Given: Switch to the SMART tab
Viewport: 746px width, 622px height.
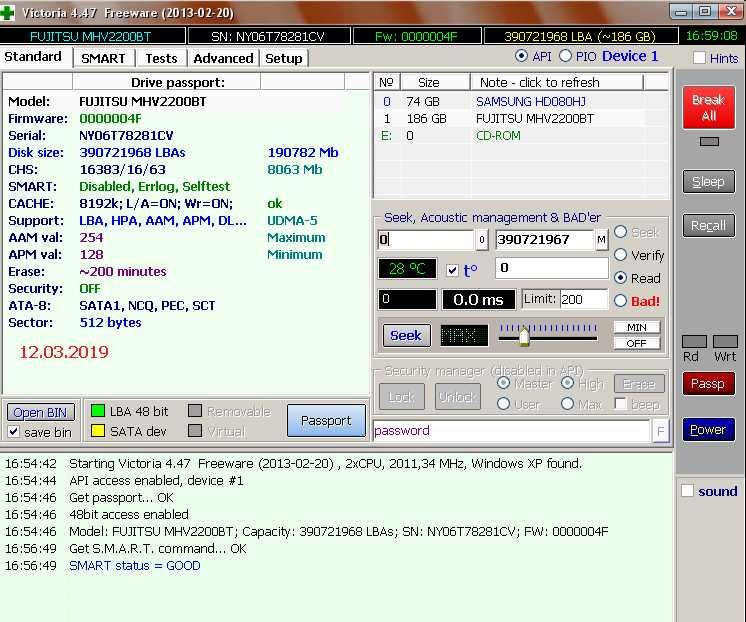Looking at the screenshot, I should pyautogui.click(x=103, y=59).
